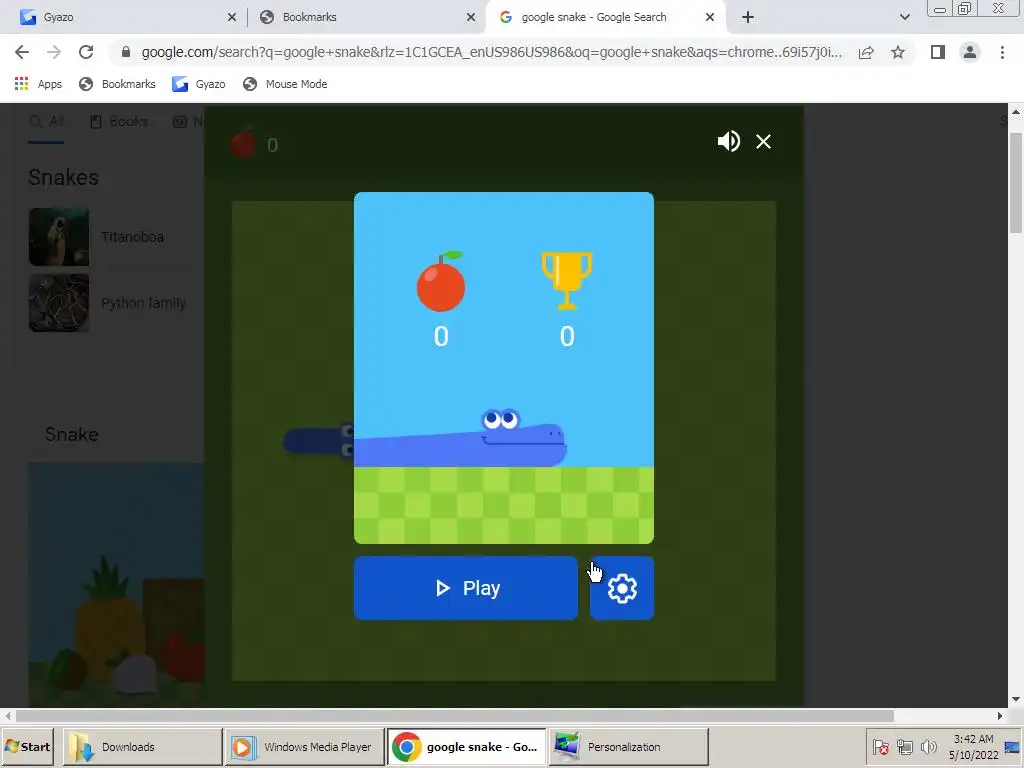Share this page icon
This screenshot has height=768, width=1024.
click(866, 52)
